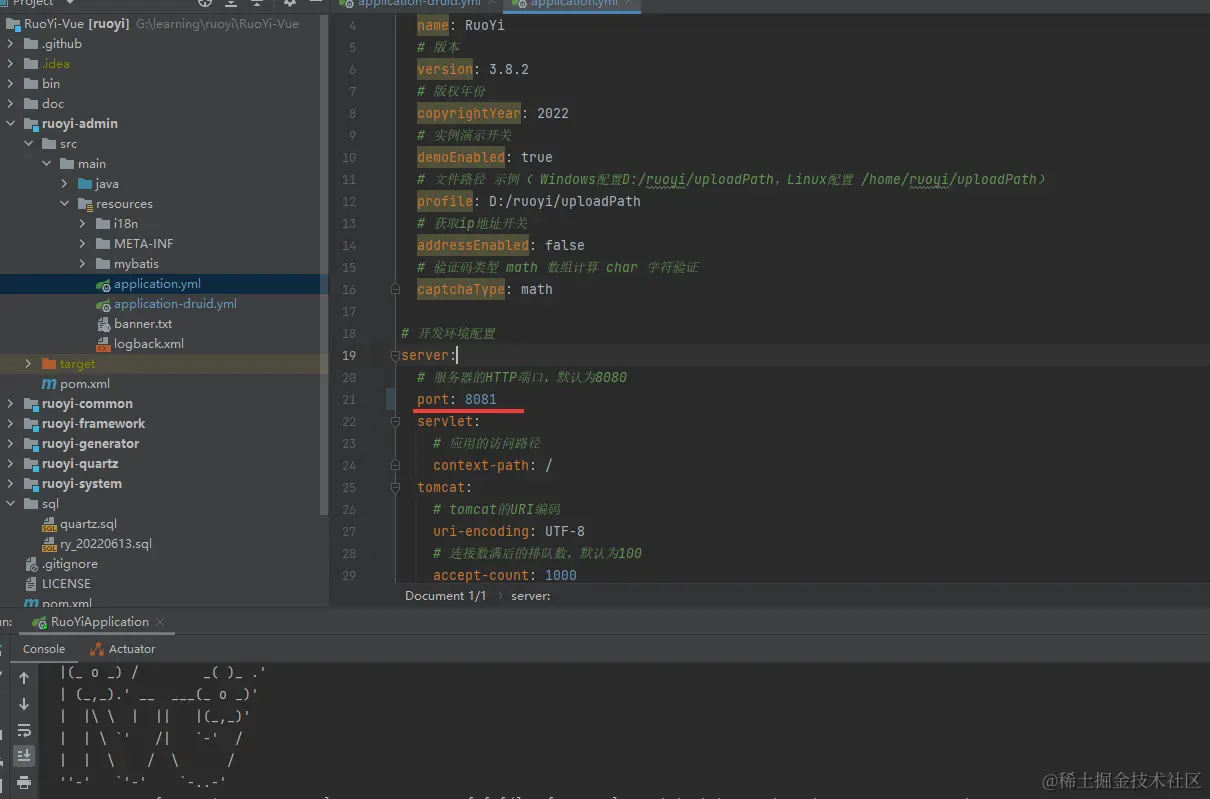Expand the ruoyi-generator module
The width and height of the screenshot is (1210, 799).
(10, 444)
